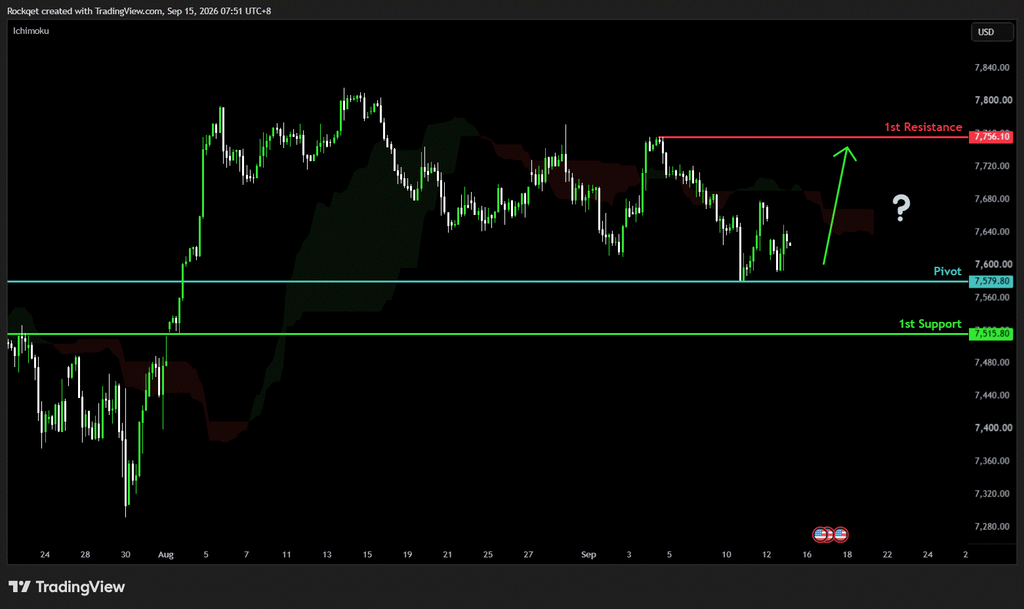Click the Sep label on time axis
The height and width of the screenshot is (609, 1024).
click(588, 555)
